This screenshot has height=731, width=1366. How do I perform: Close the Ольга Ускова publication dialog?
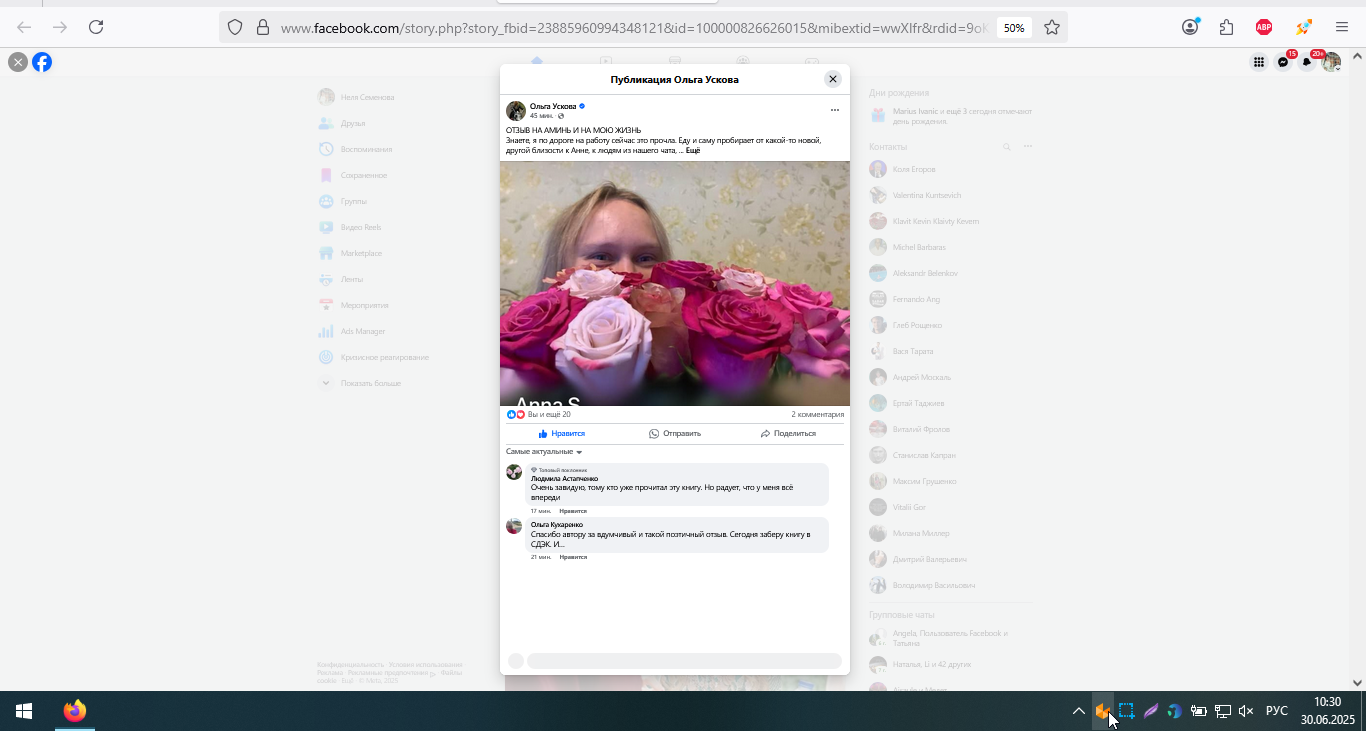(833, 79)
